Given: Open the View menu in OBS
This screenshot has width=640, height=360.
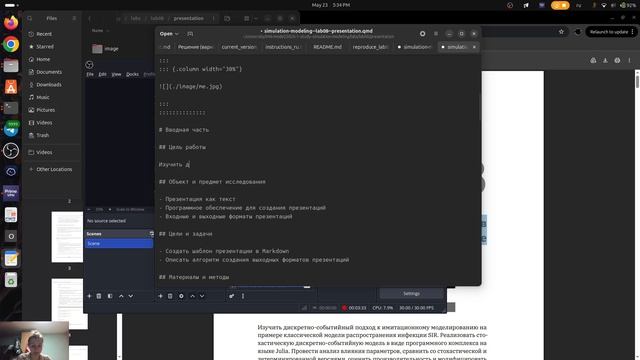Looking at the screenshot, I should point(116,74).
